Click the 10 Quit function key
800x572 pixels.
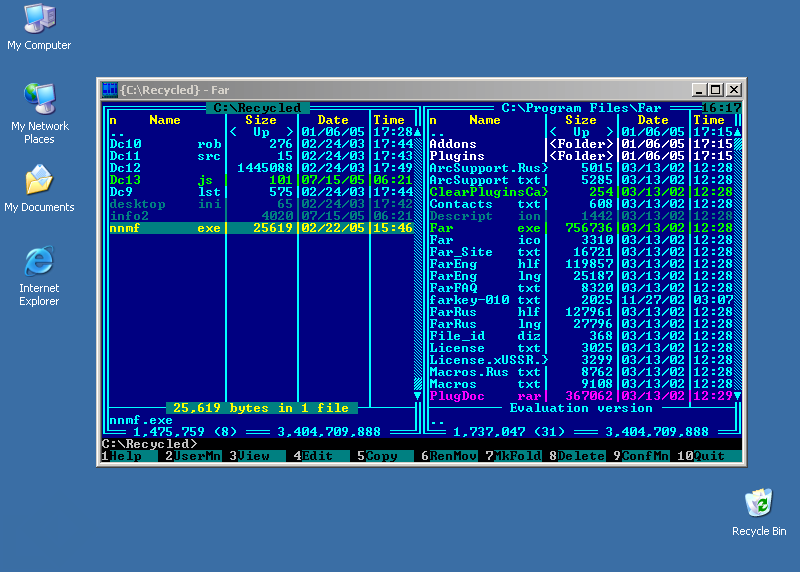709,456
